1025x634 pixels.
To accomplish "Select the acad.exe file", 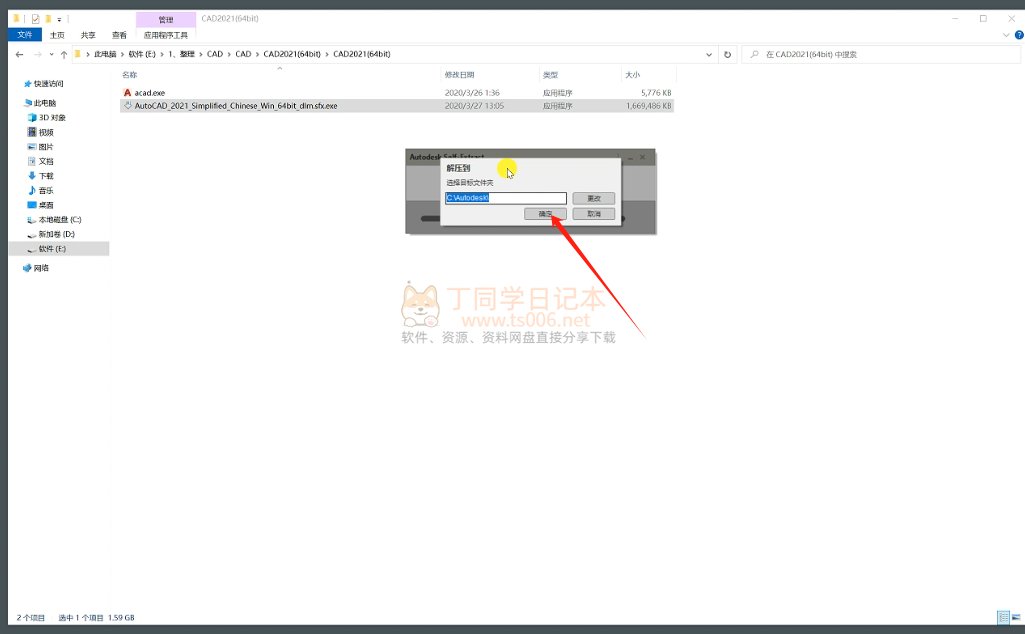I will click(x=150, y=93).
